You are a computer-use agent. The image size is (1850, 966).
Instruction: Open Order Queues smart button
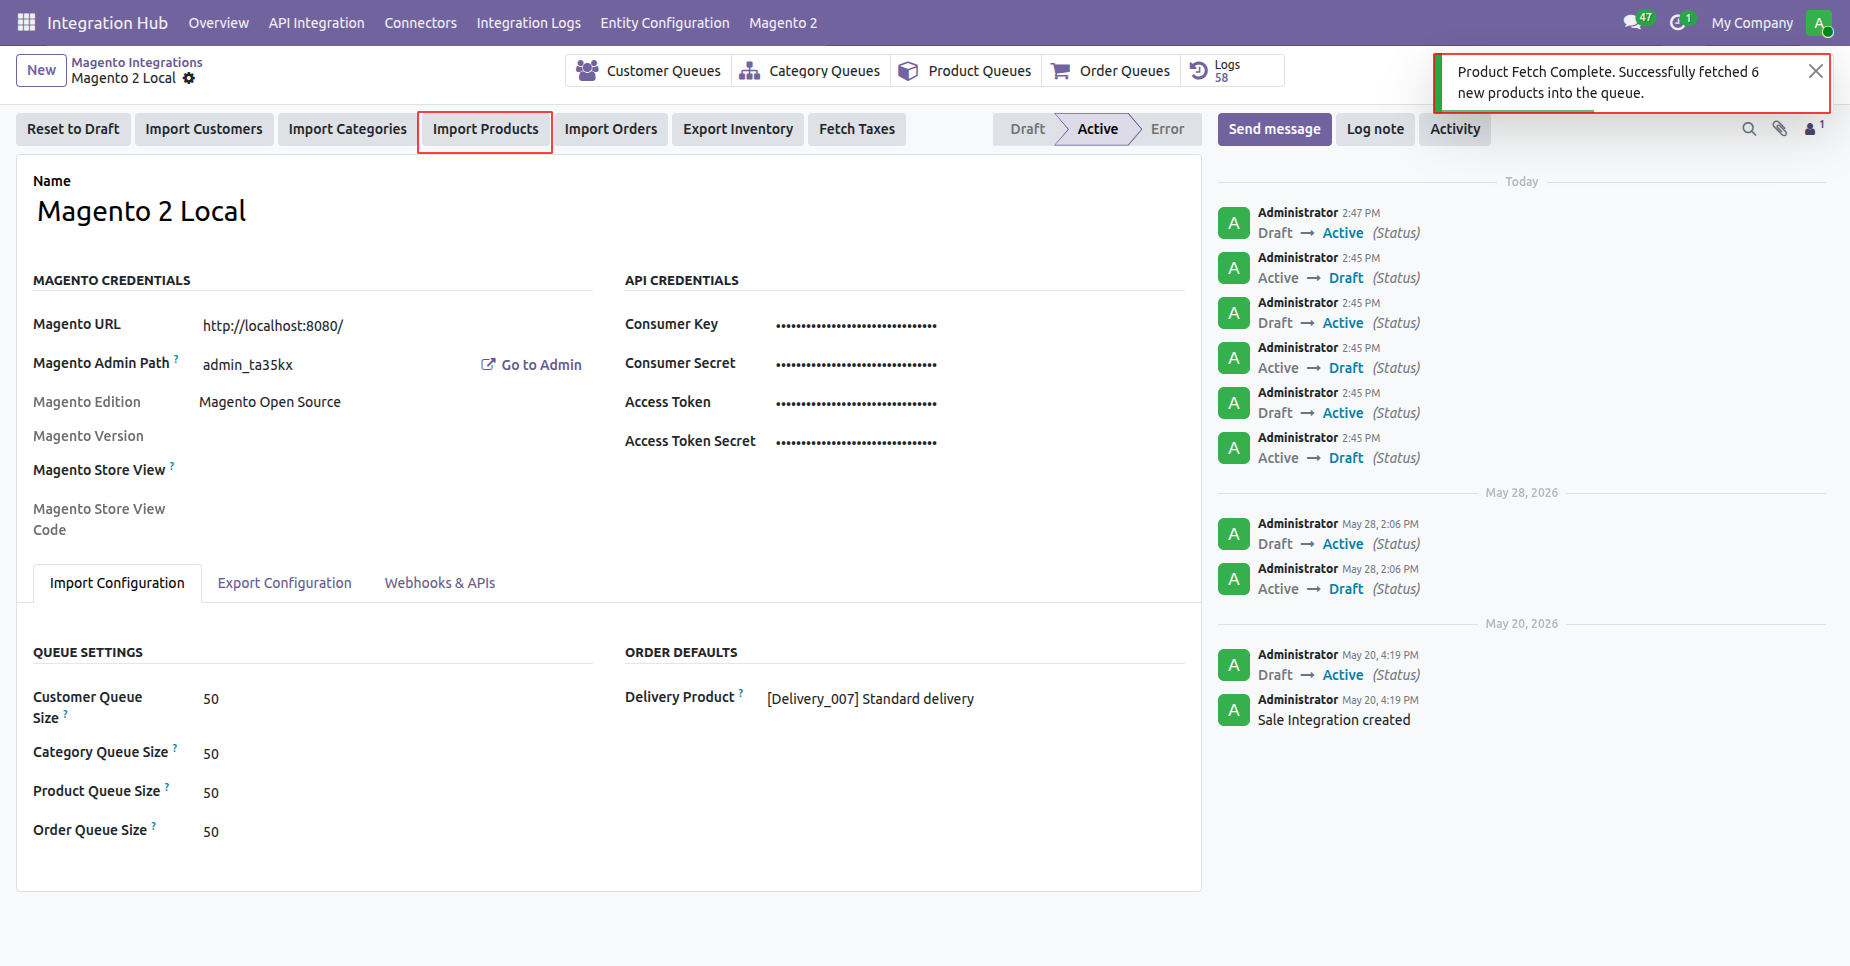point(1110,71)
